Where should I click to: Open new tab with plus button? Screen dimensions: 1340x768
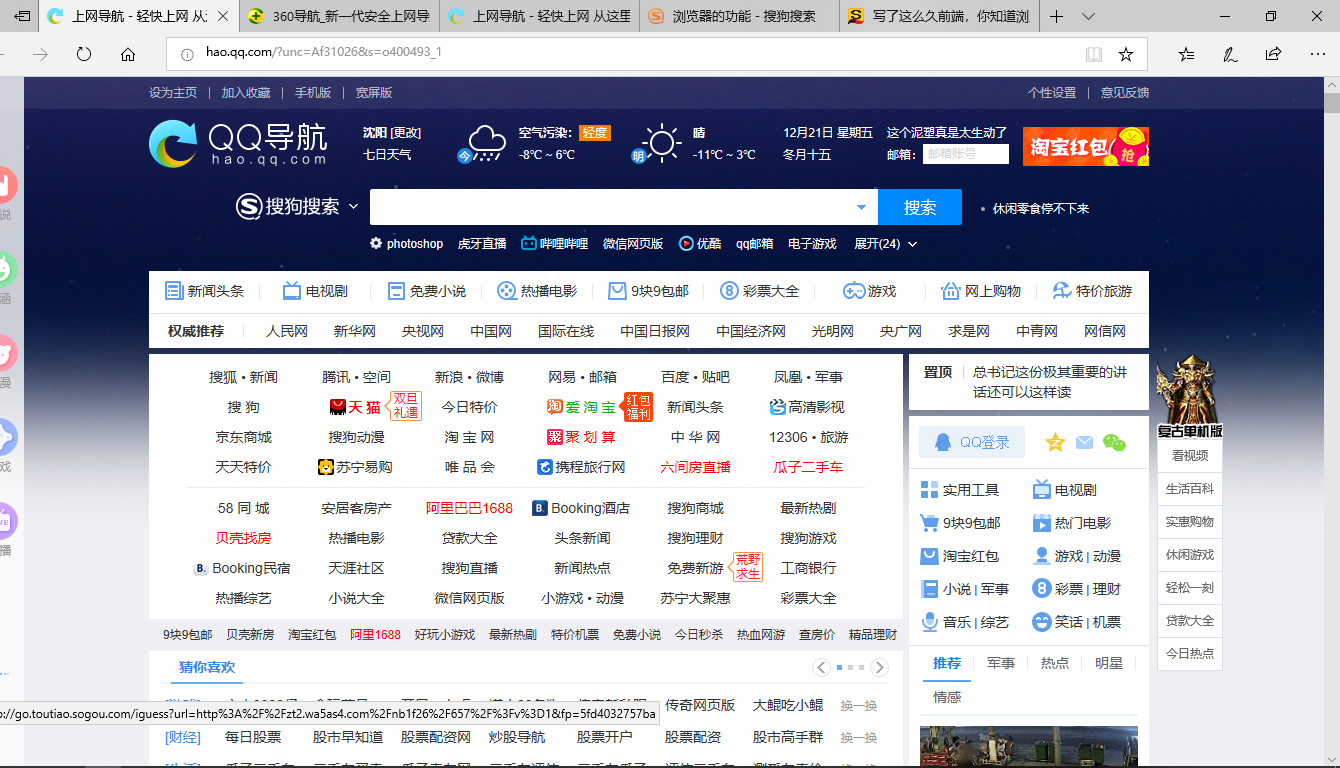(x=1057, y=16)
